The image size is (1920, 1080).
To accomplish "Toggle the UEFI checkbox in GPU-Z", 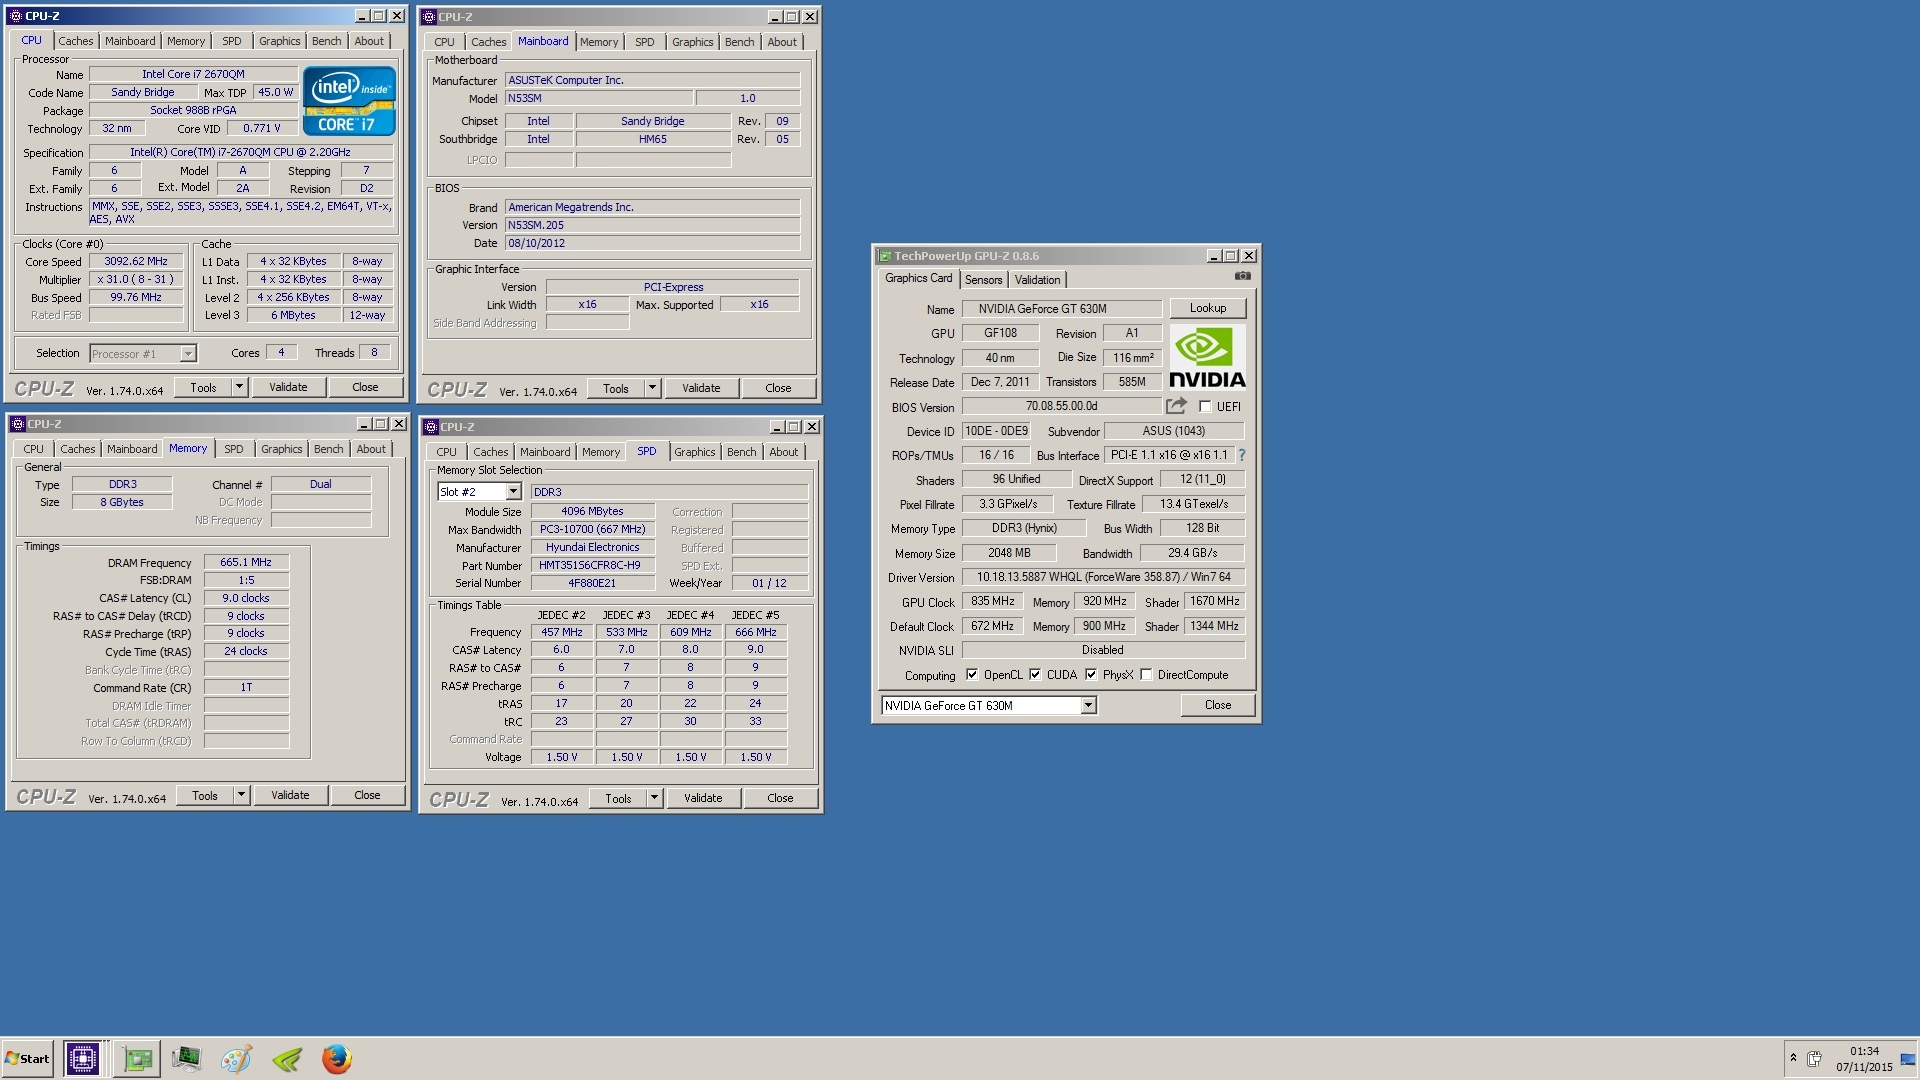I will pos(1205,407).
